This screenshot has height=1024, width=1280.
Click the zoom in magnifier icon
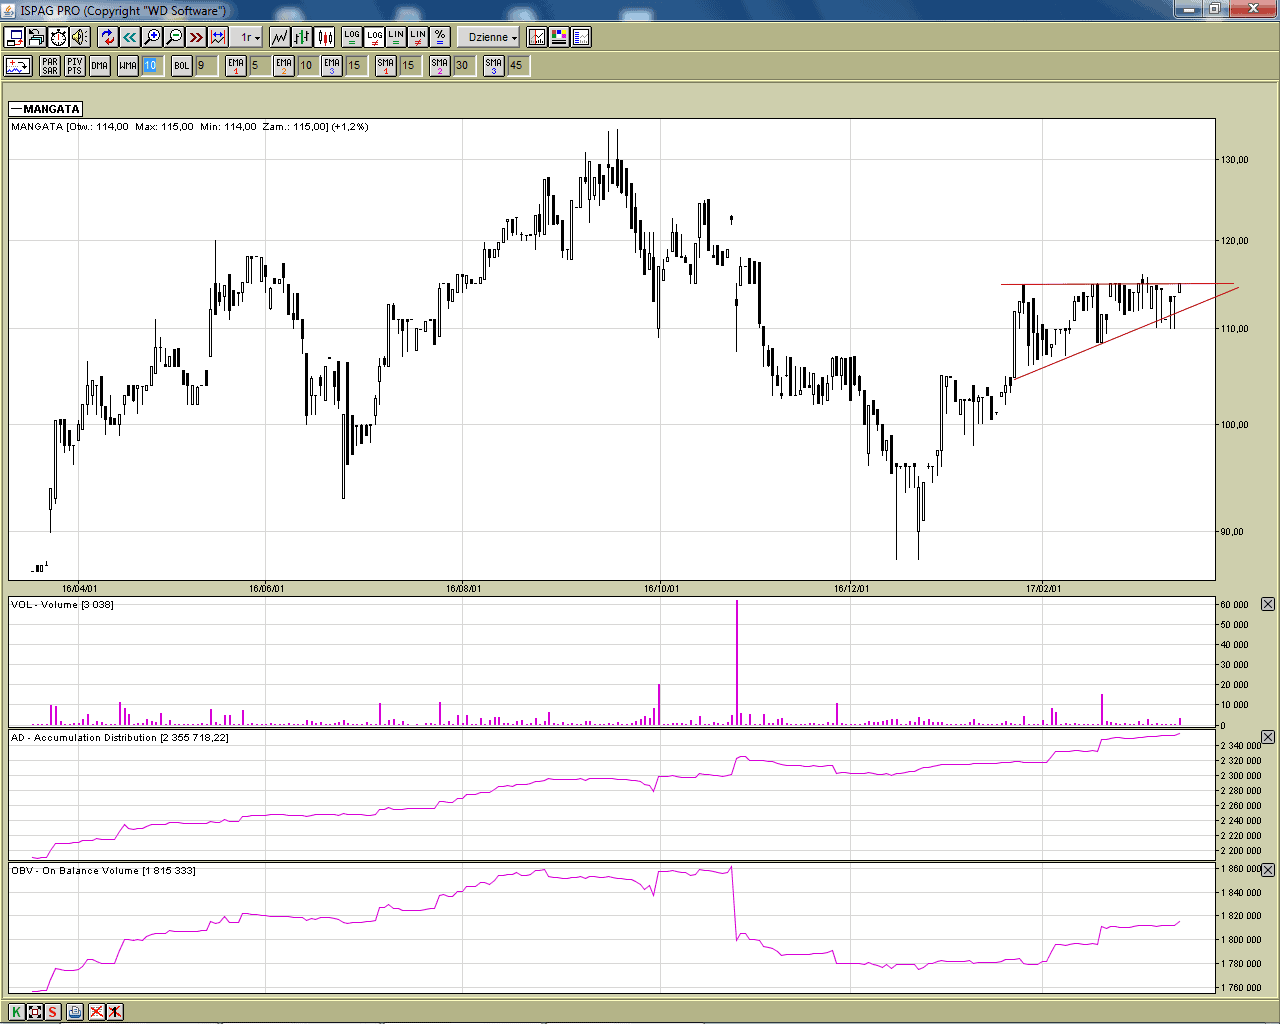coord(152,37)
